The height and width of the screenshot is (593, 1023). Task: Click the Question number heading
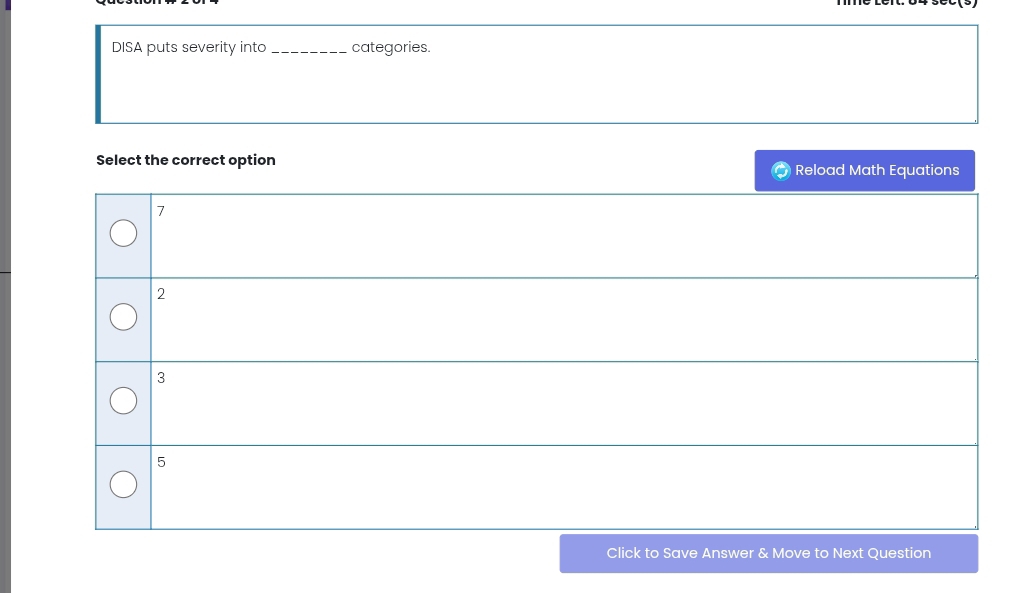click(157, 3)
